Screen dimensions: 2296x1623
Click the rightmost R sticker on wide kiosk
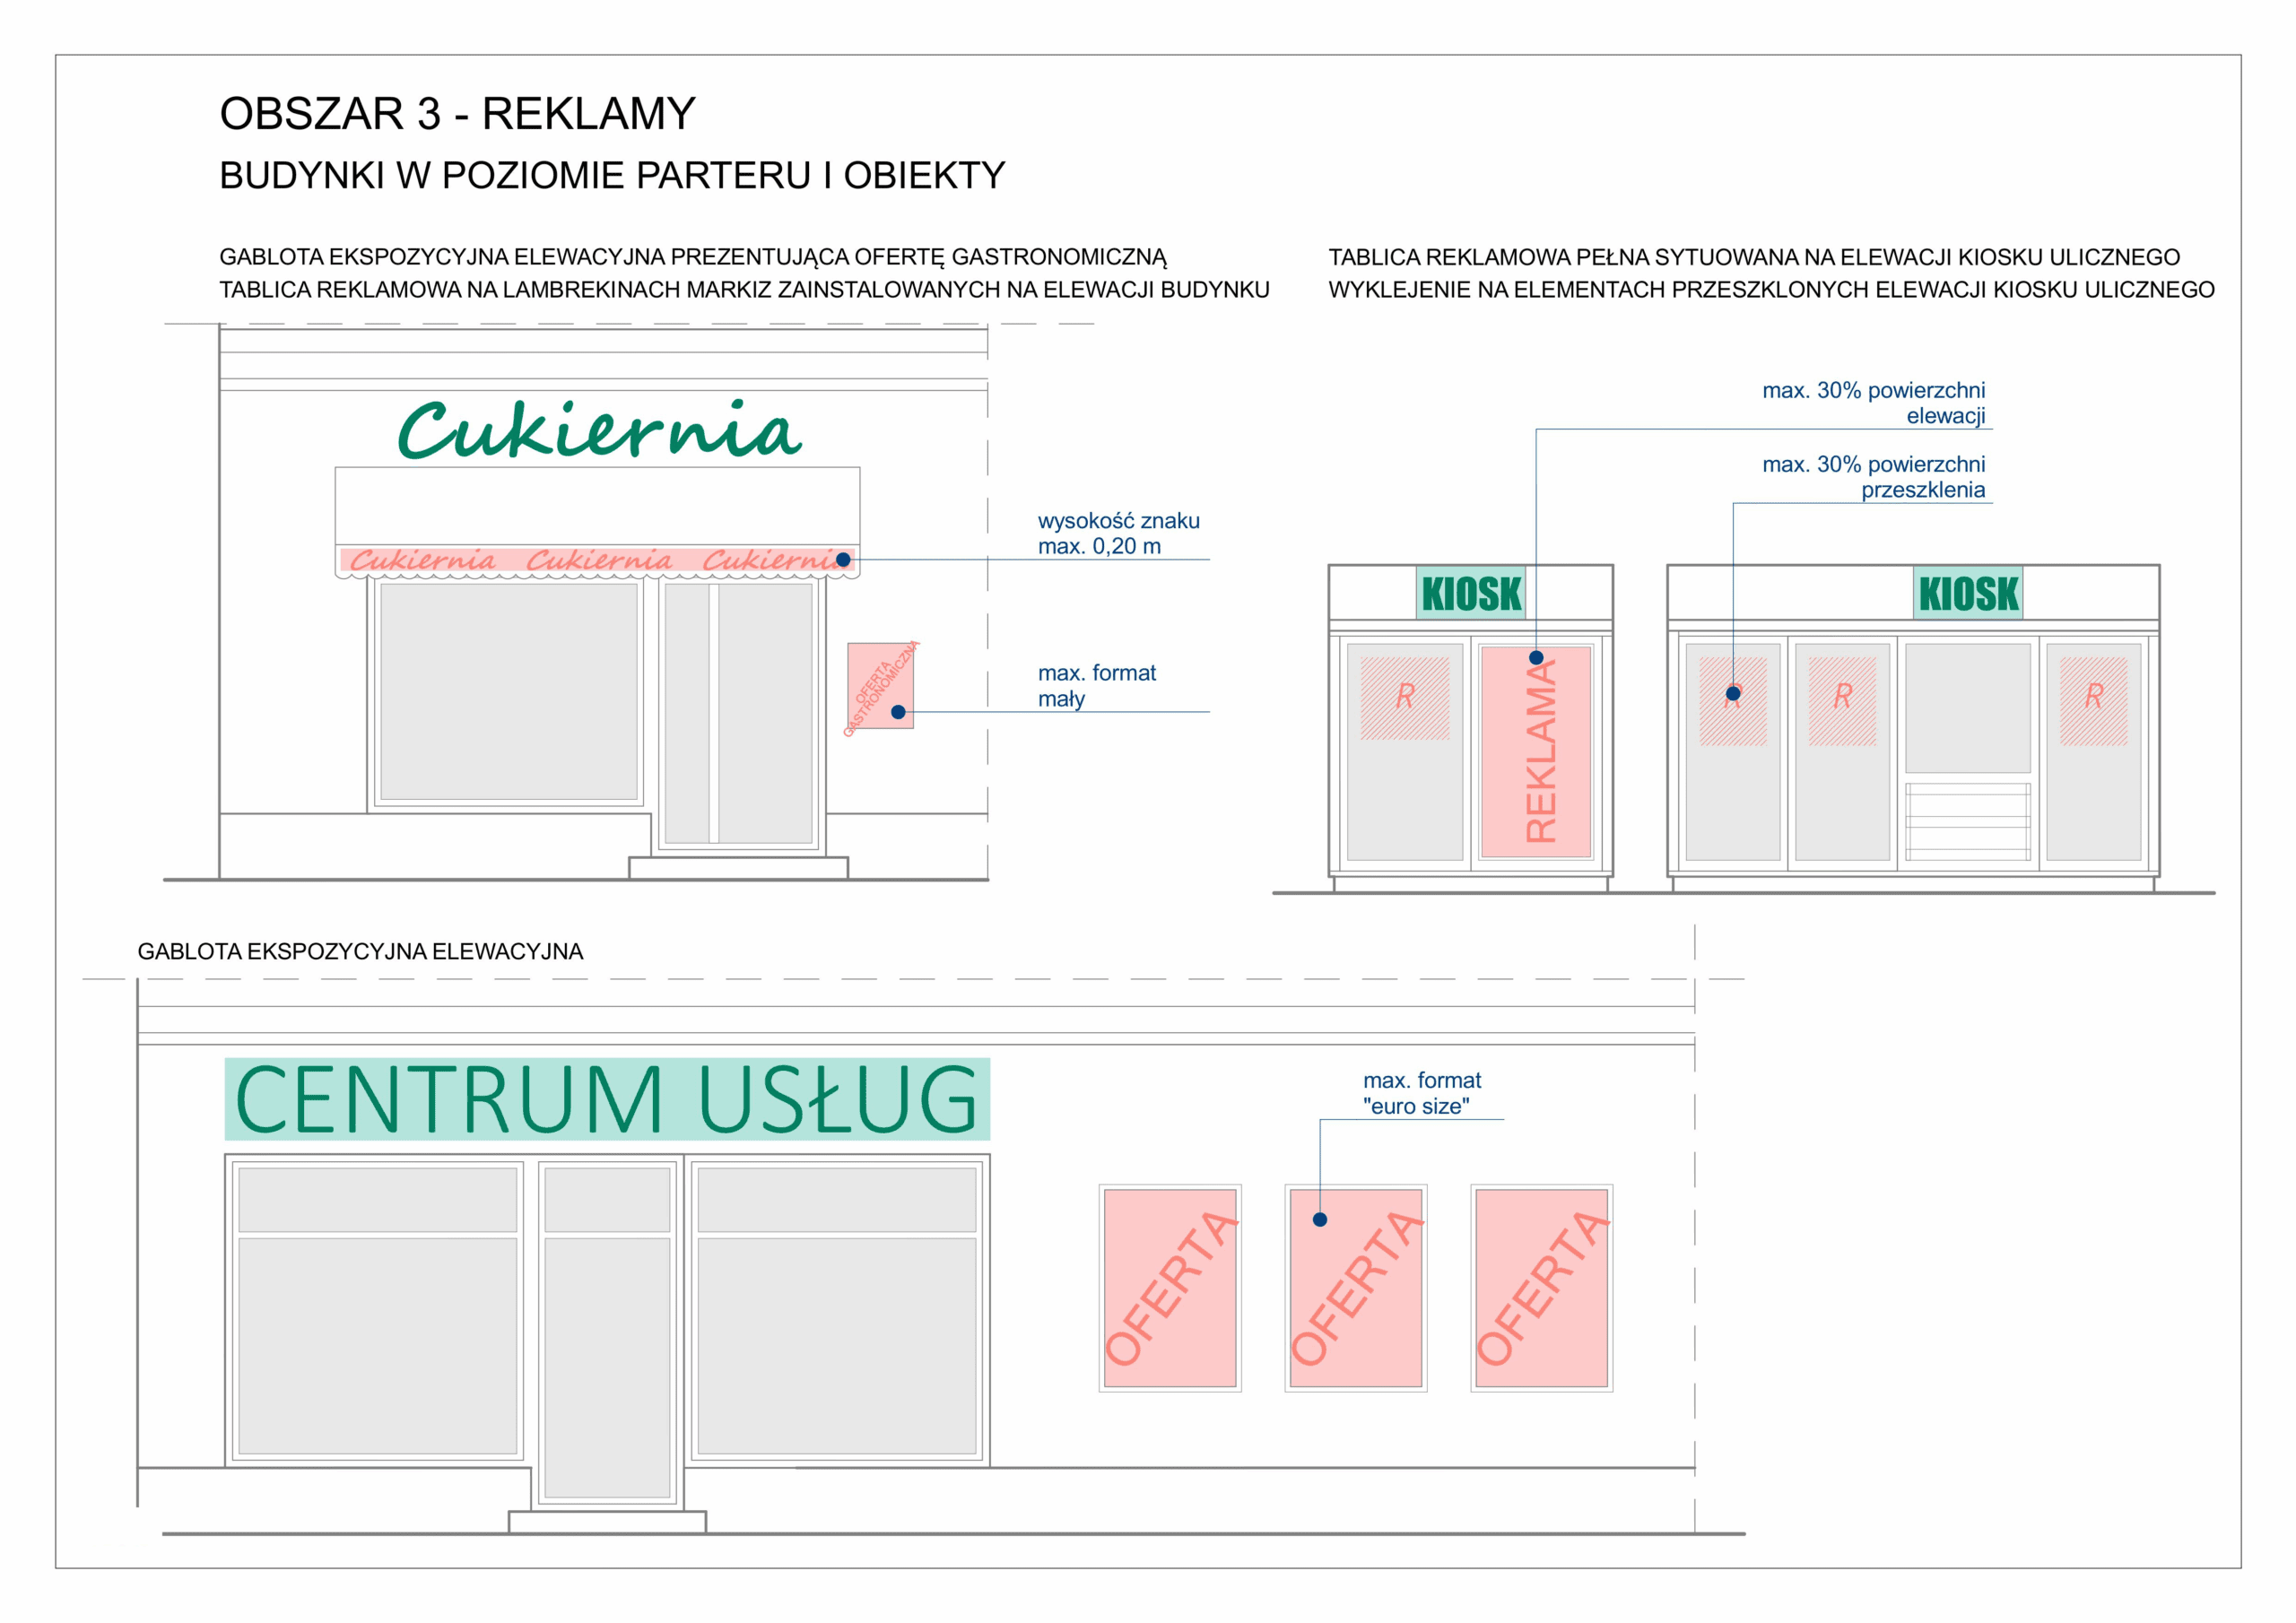click(2093, 700)
